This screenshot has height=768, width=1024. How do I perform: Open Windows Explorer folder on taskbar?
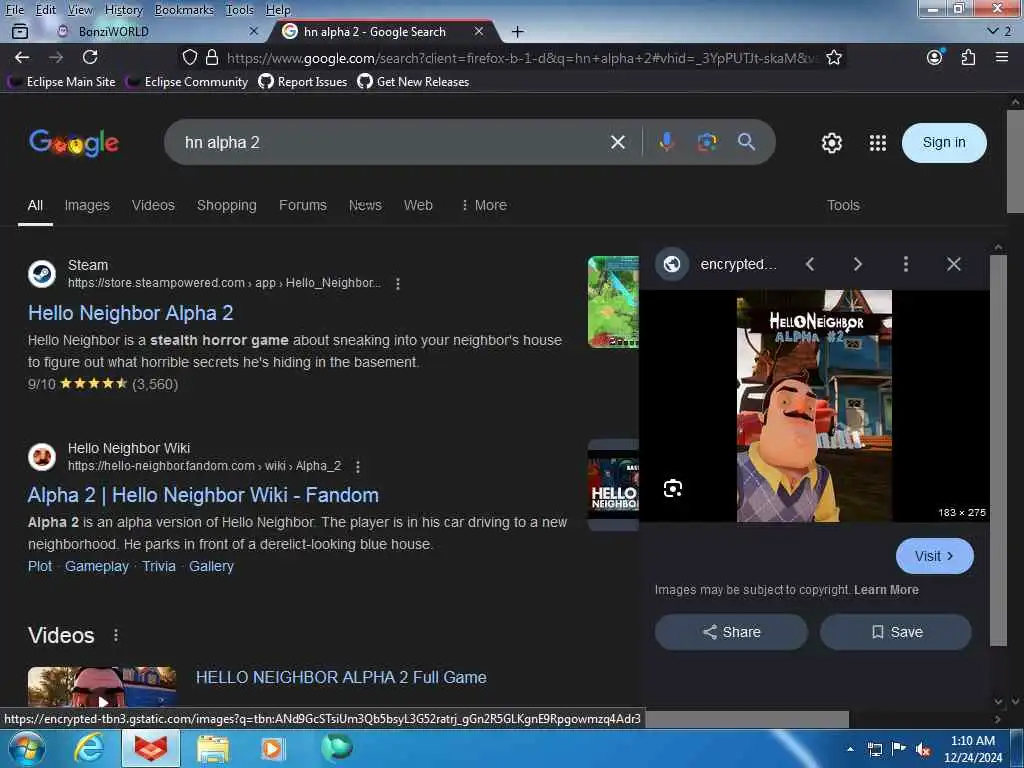coord(212,748)
